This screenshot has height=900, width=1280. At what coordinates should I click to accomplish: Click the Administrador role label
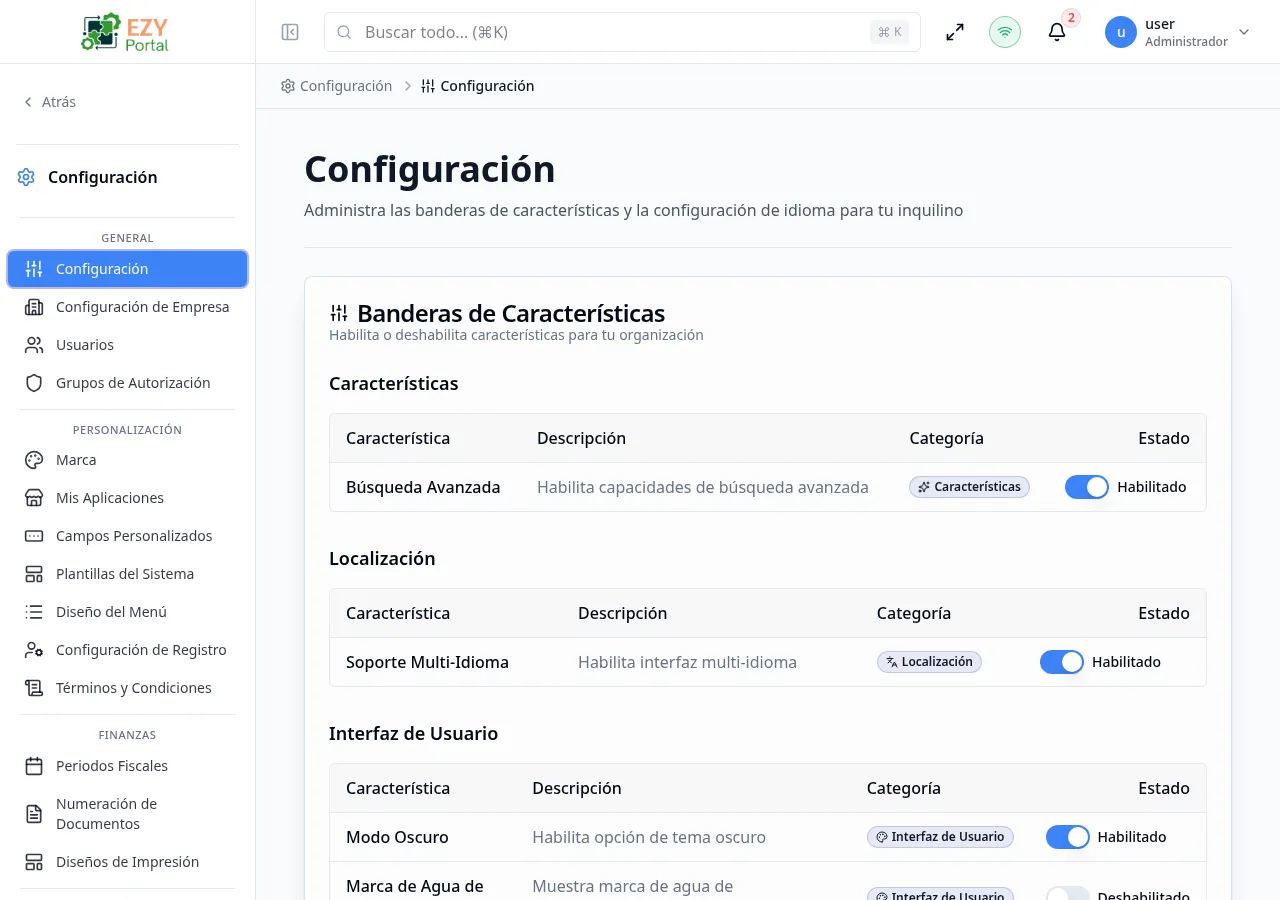pyautogui.click(x=1186, y=42)
